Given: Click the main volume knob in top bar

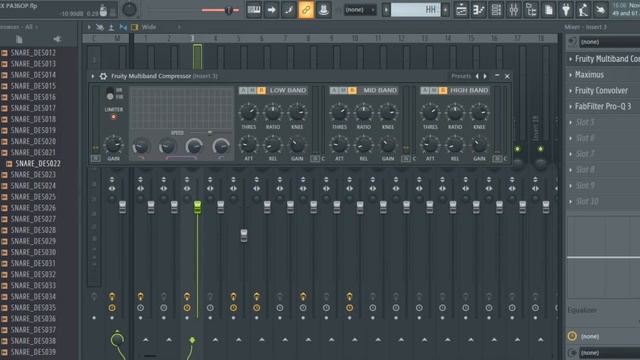Looking at the screenshot, I should pyautogui.click(x=129, y=9).
